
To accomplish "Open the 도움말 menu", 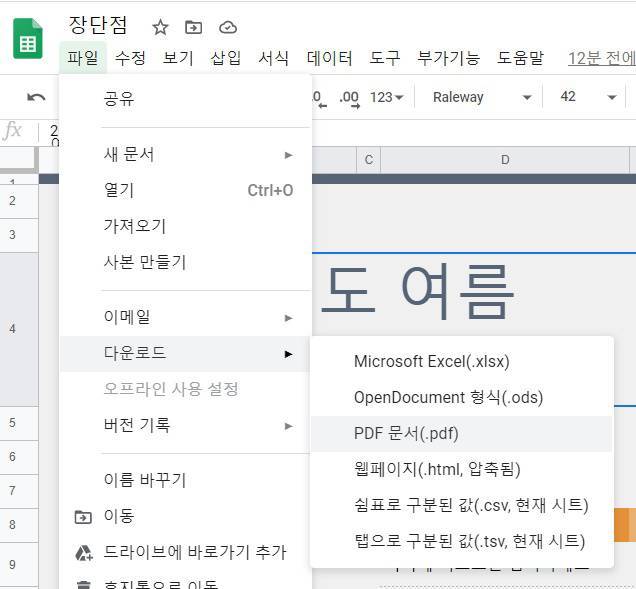I will (520, 58).
